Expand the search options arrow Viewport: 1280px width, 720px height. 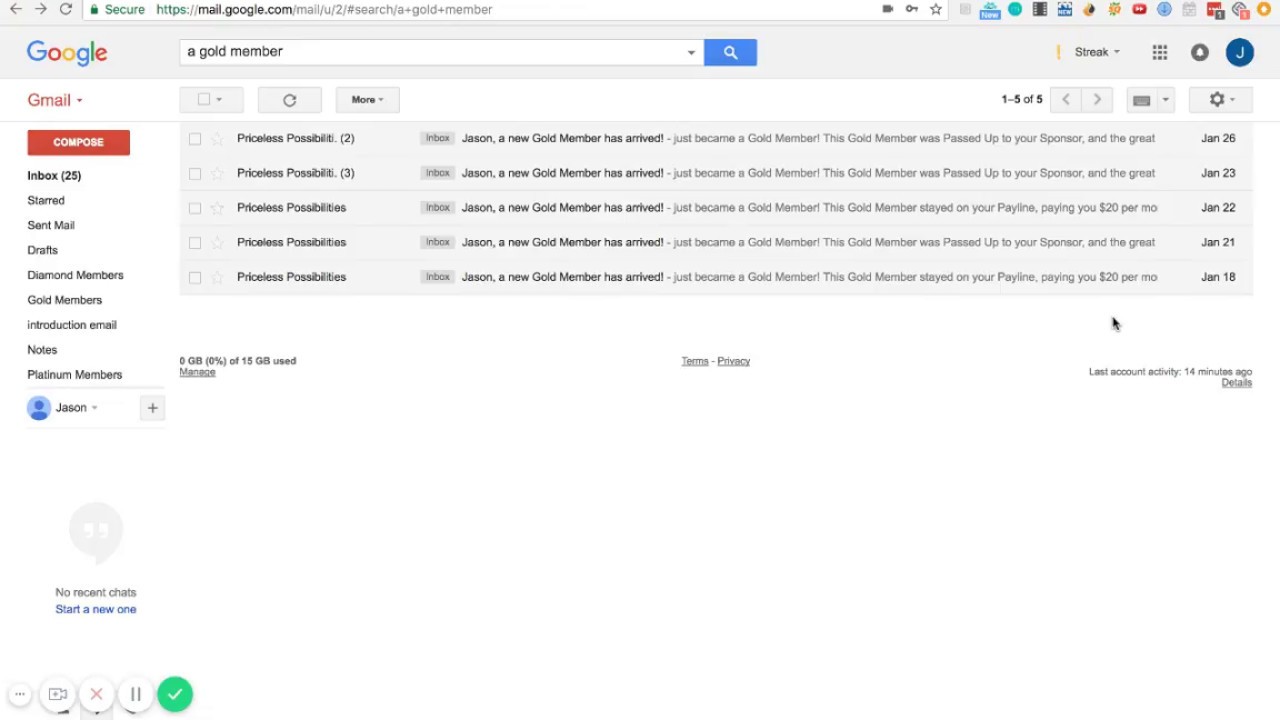691,53
